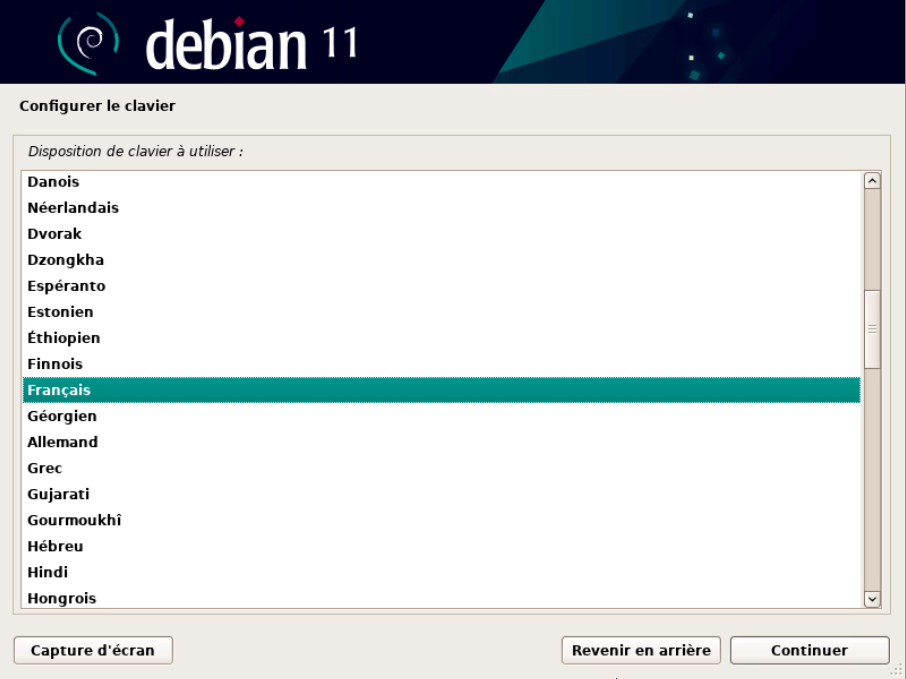Click the highlighted Français entry
The image size is (906, 679).
[x=60, y=390]
